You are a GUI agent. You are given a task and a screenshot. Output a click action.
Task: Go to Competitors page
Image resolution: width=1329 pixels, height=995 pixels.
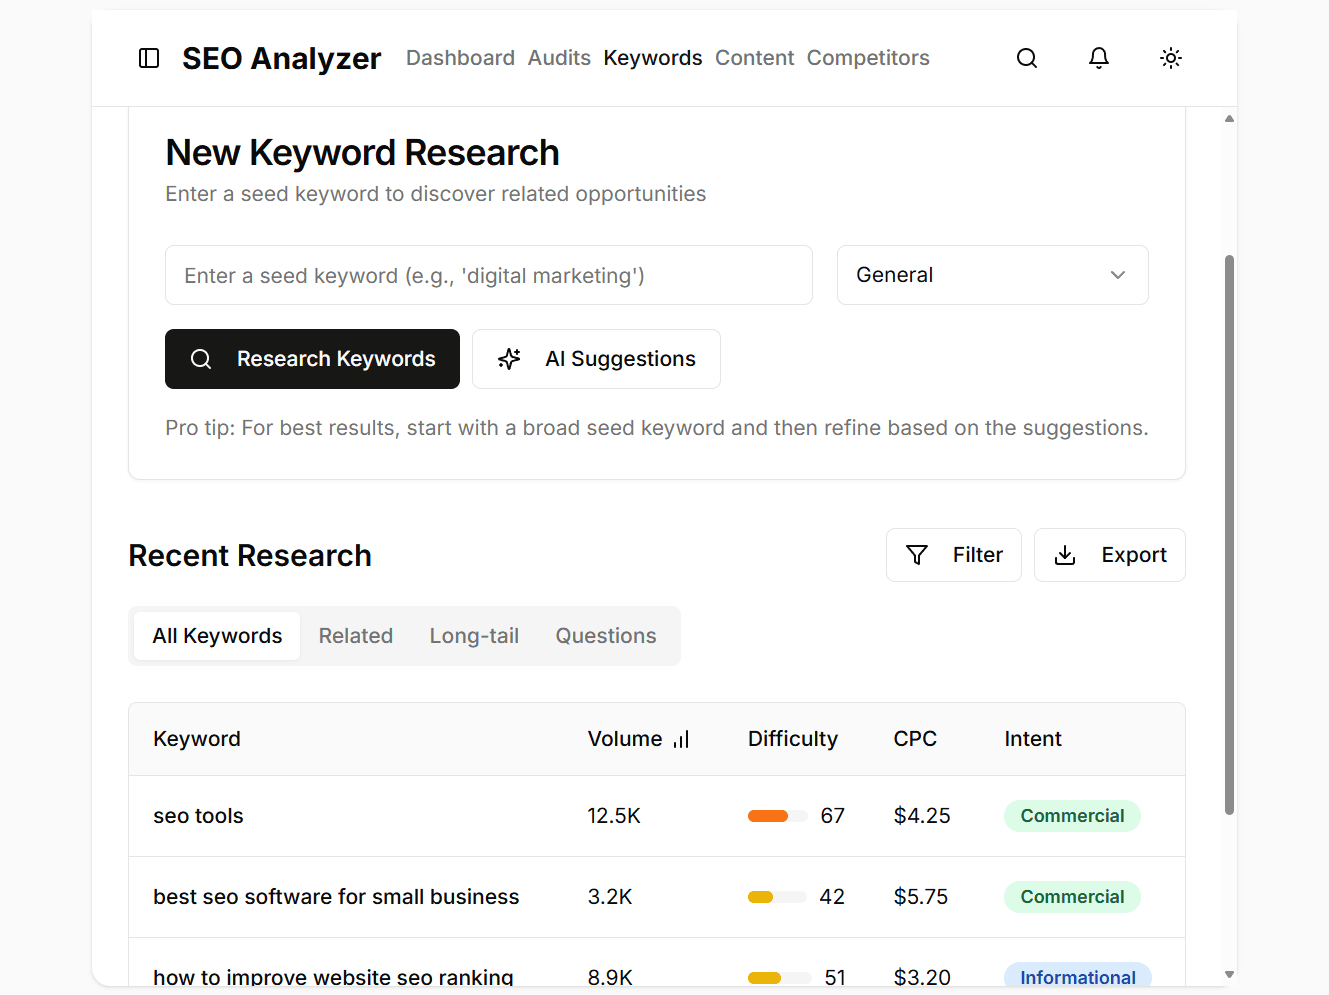pyautogui.click(x=868, y=58)
